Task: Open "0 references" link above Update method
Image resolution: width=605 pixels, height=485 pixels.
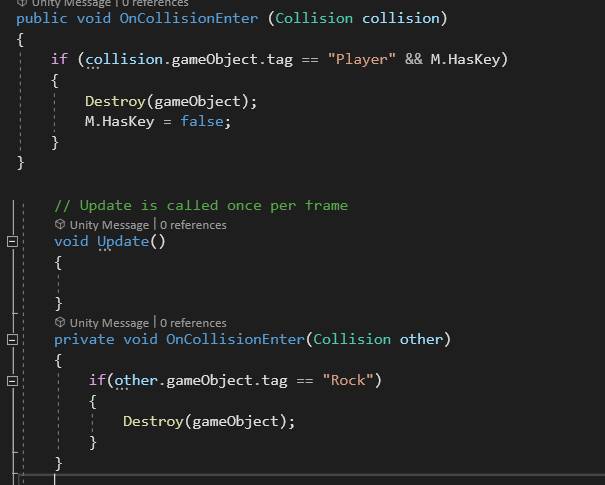Action: click(193, 225)
